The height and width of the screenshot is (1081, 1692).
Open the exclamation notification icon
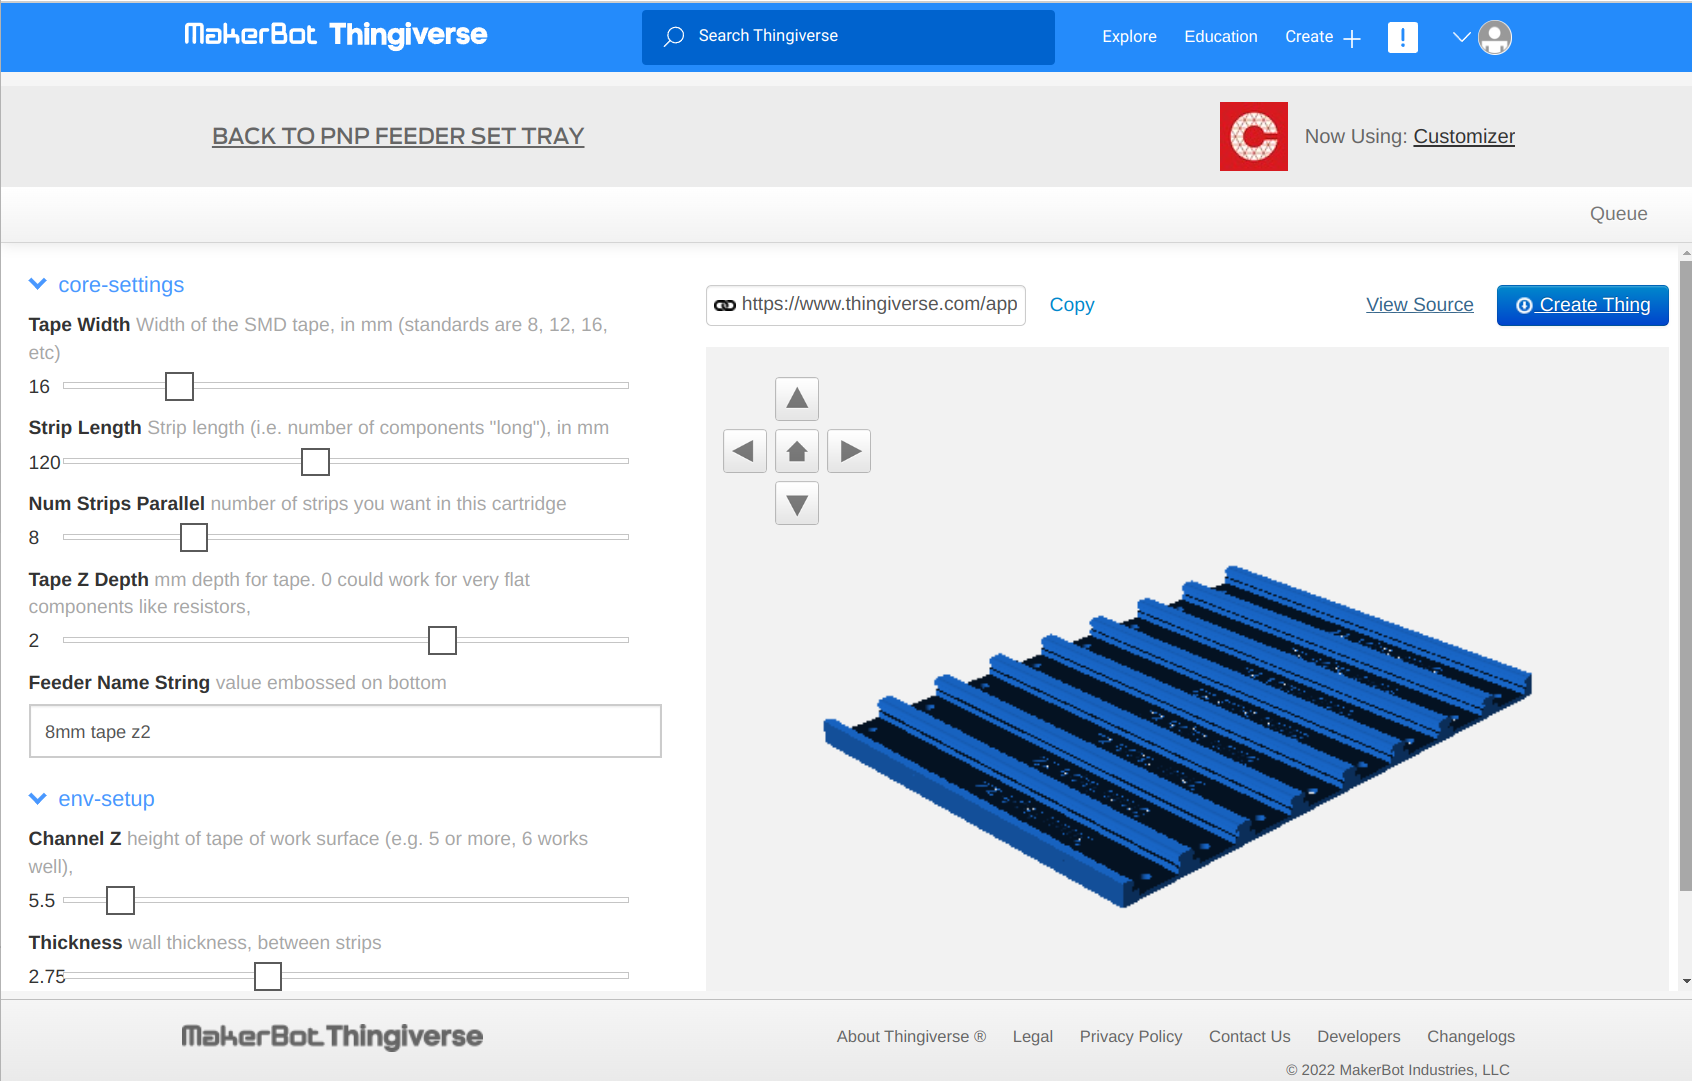[1402, 38]
